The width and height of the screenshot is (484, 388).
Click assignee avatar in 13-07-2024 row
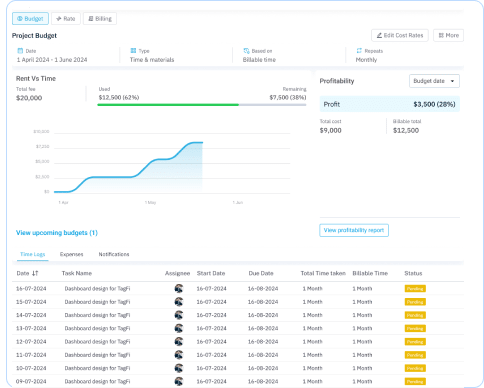click(x=179, y=328)
